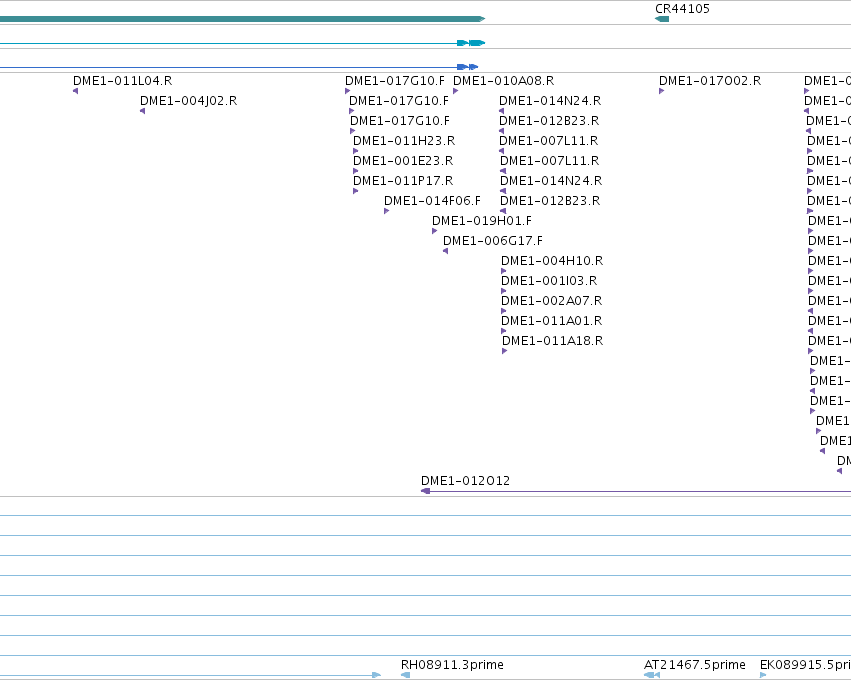The width and height of the screenshot is (851, 680).
Task: Open the DME1-014F06.F feature label
Action: click(x=432, y=201)
